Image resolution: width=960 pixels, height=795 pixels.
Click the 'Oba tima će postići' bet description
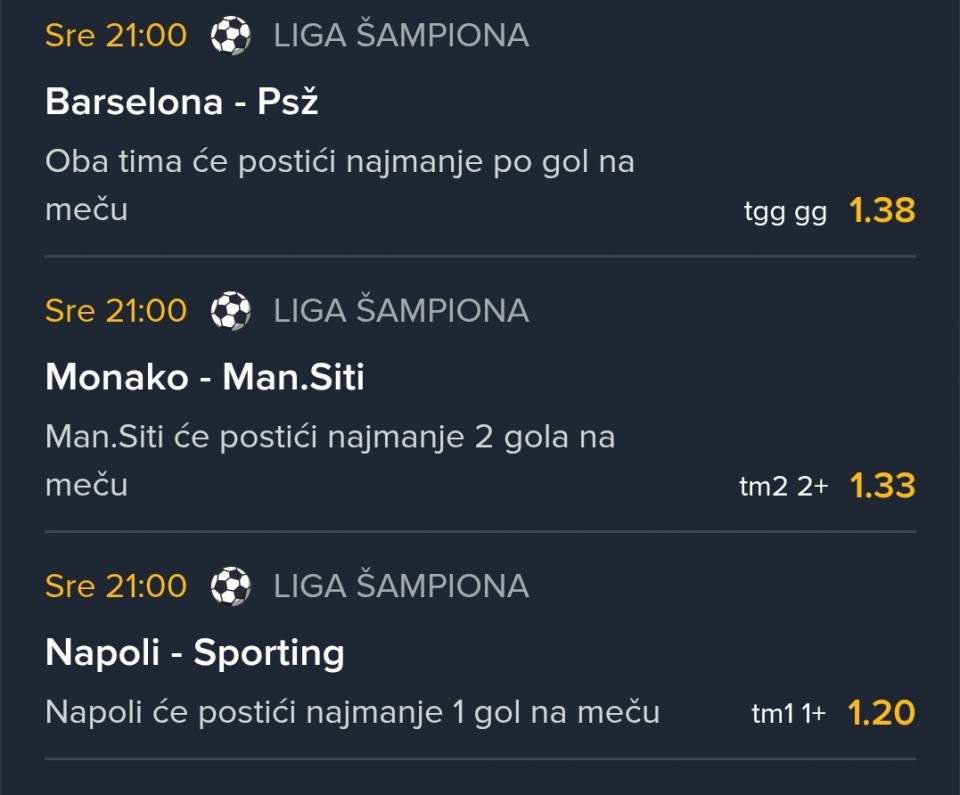pyautogui.click(x=340, y=162)
